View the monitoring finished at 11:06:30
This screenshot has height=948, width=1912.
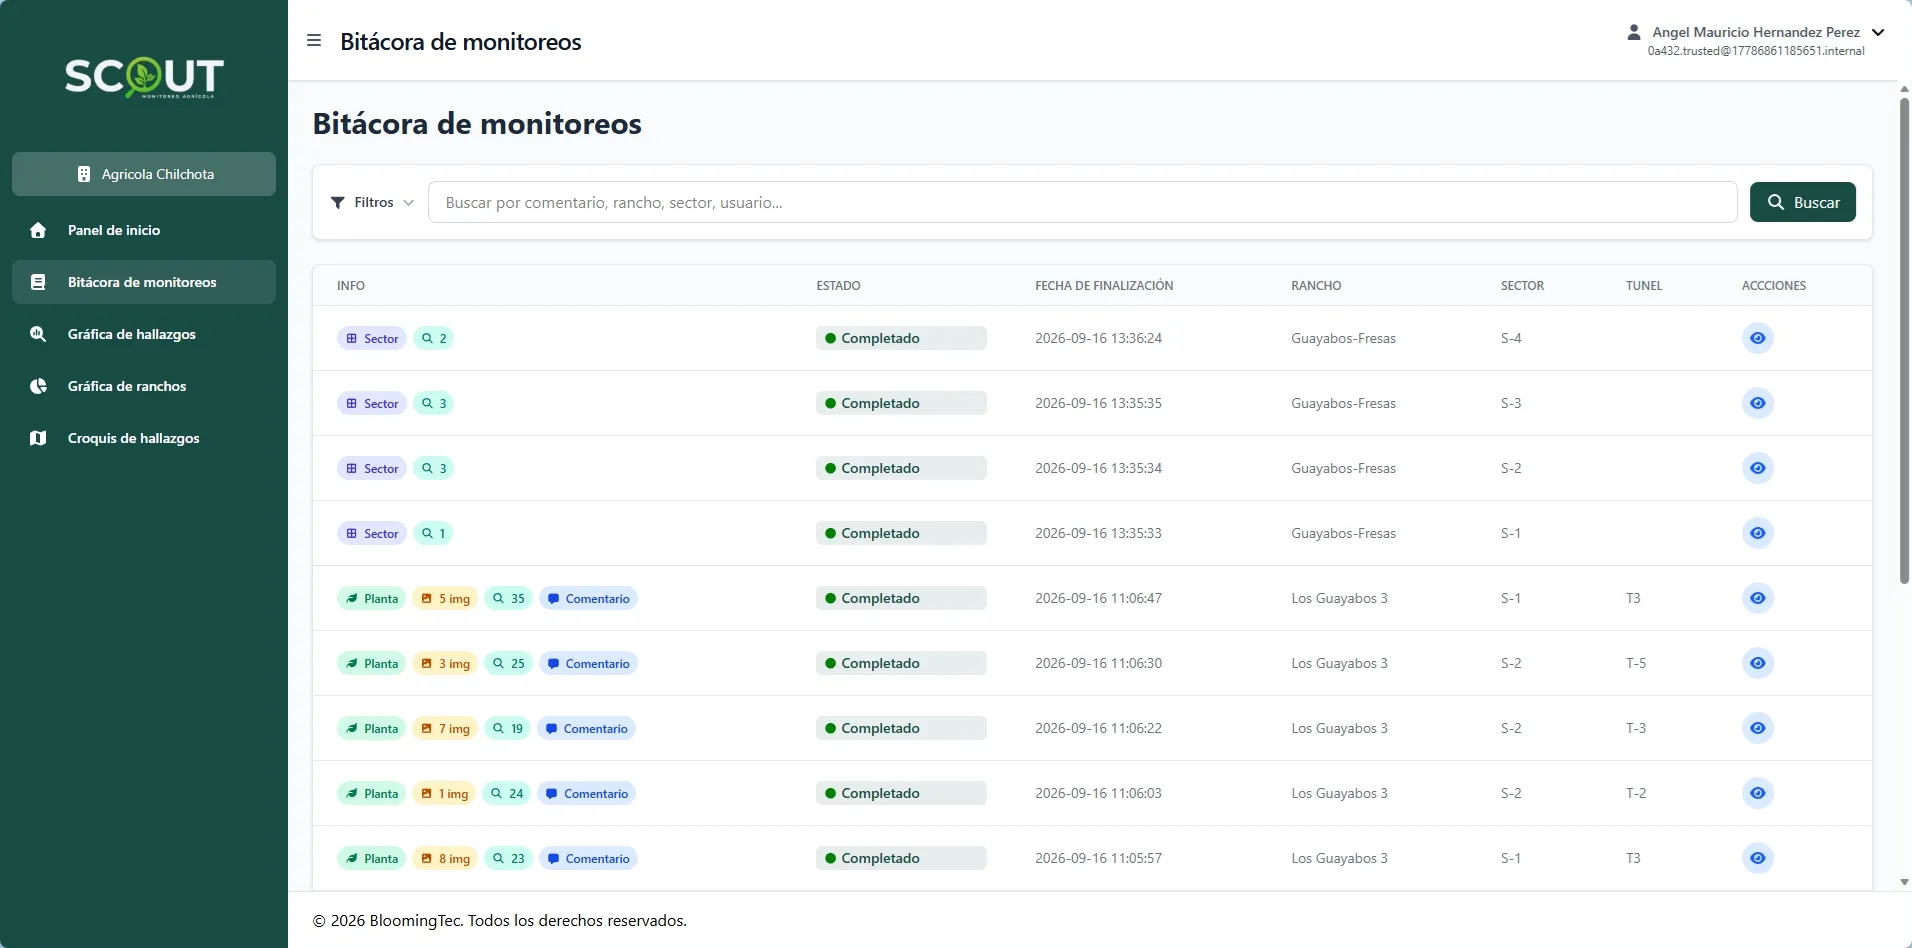1758,663
